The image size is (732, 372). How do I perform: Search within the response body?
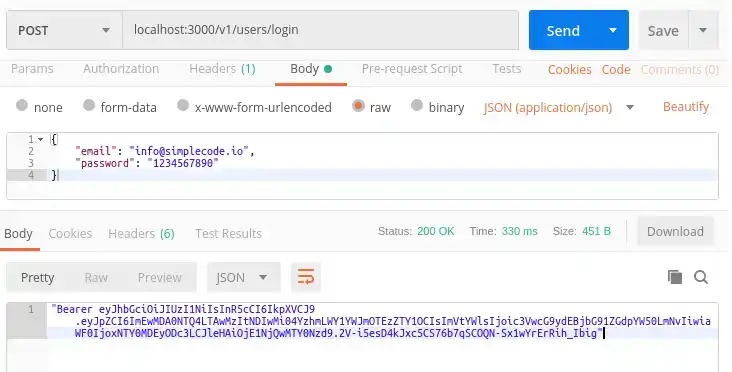(x=701, y=277)
